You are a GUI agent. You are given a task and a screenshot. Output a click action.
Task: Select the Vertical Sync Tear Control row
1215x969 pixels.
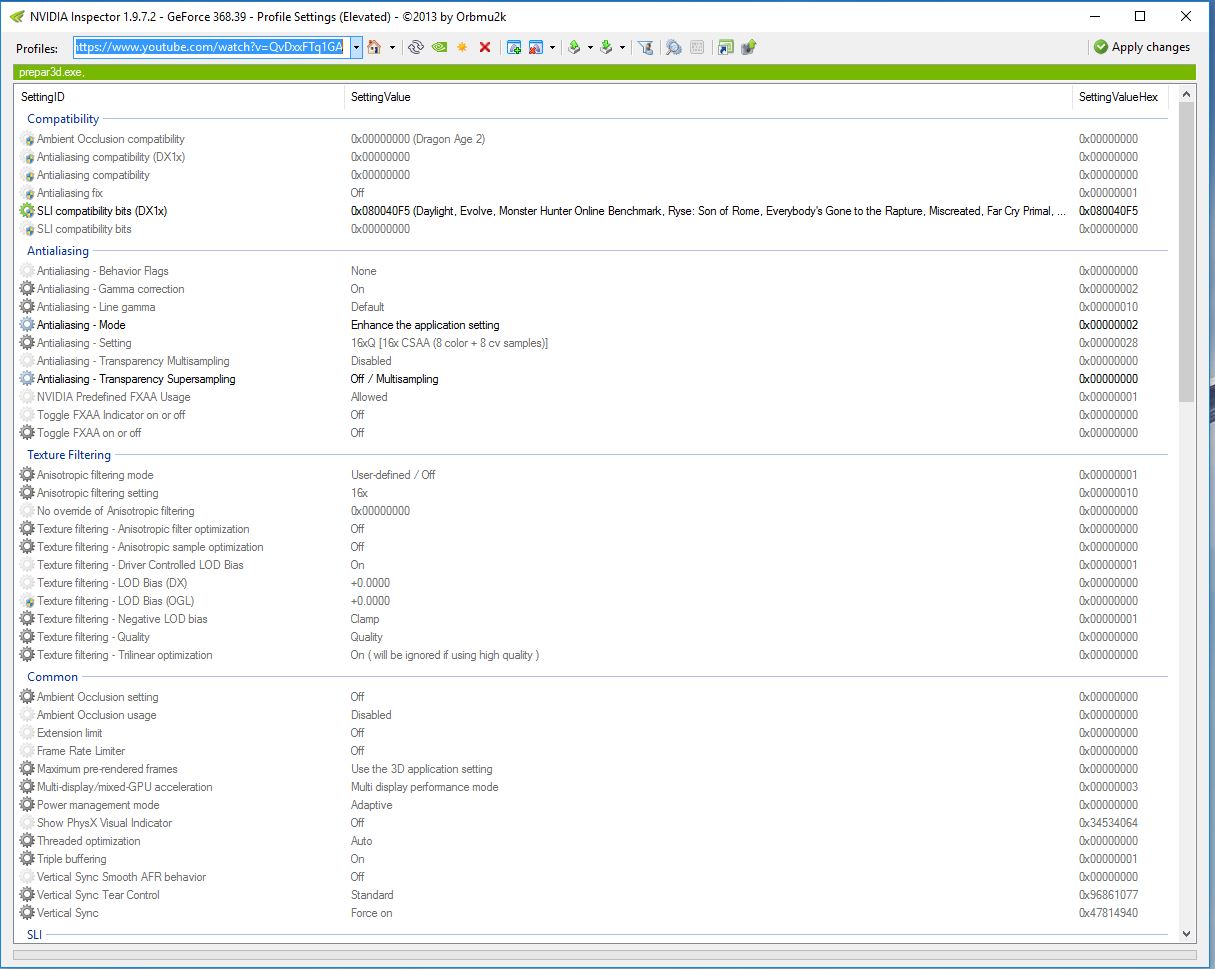click(x=592, y=895)
